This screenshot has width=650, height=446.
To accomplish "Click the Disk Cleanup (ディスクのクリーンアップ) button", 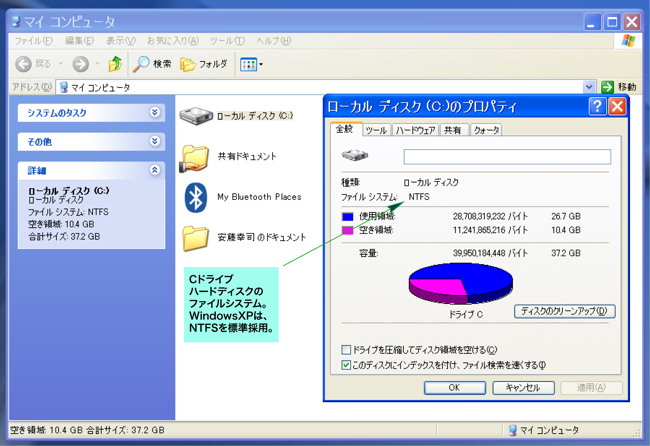I will (x=564, y=311).
